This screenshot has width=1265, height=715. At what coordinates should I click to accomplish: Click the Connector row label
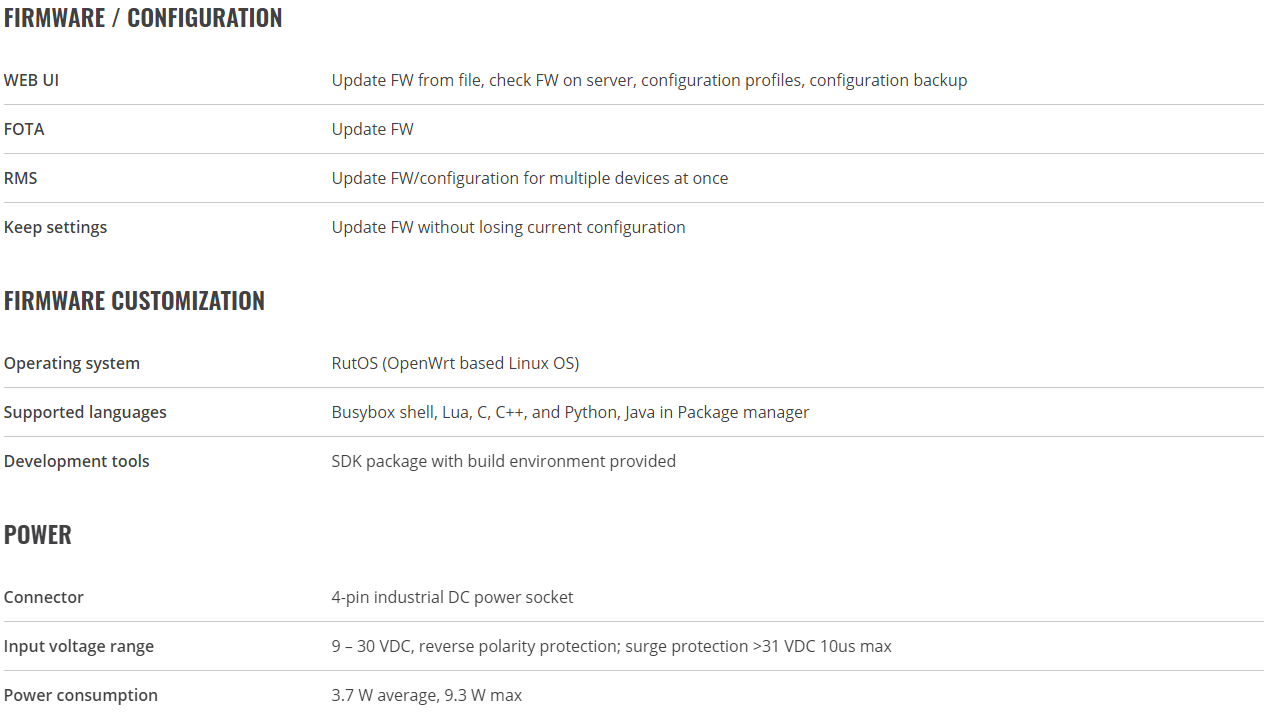(44, 597)
